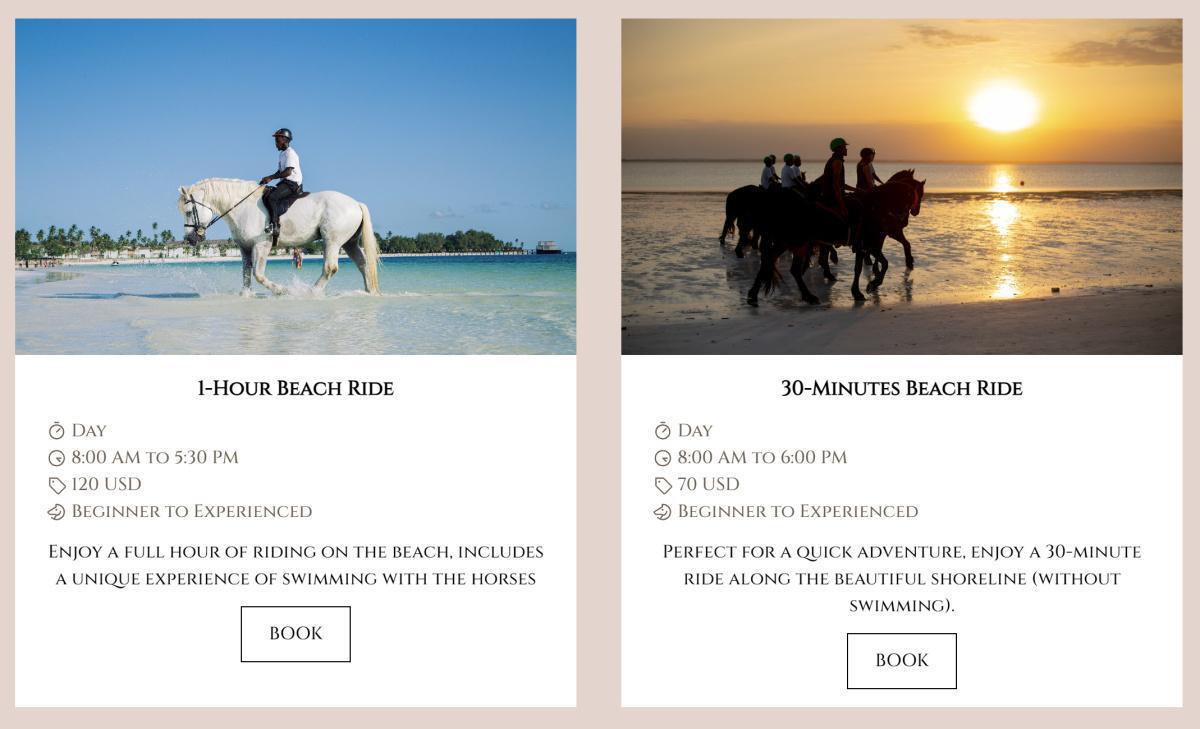Click the clock icon beside 8:00 AM to 5:30 PM
Screen dimensions: 1200x729
(x=56, y=458)
